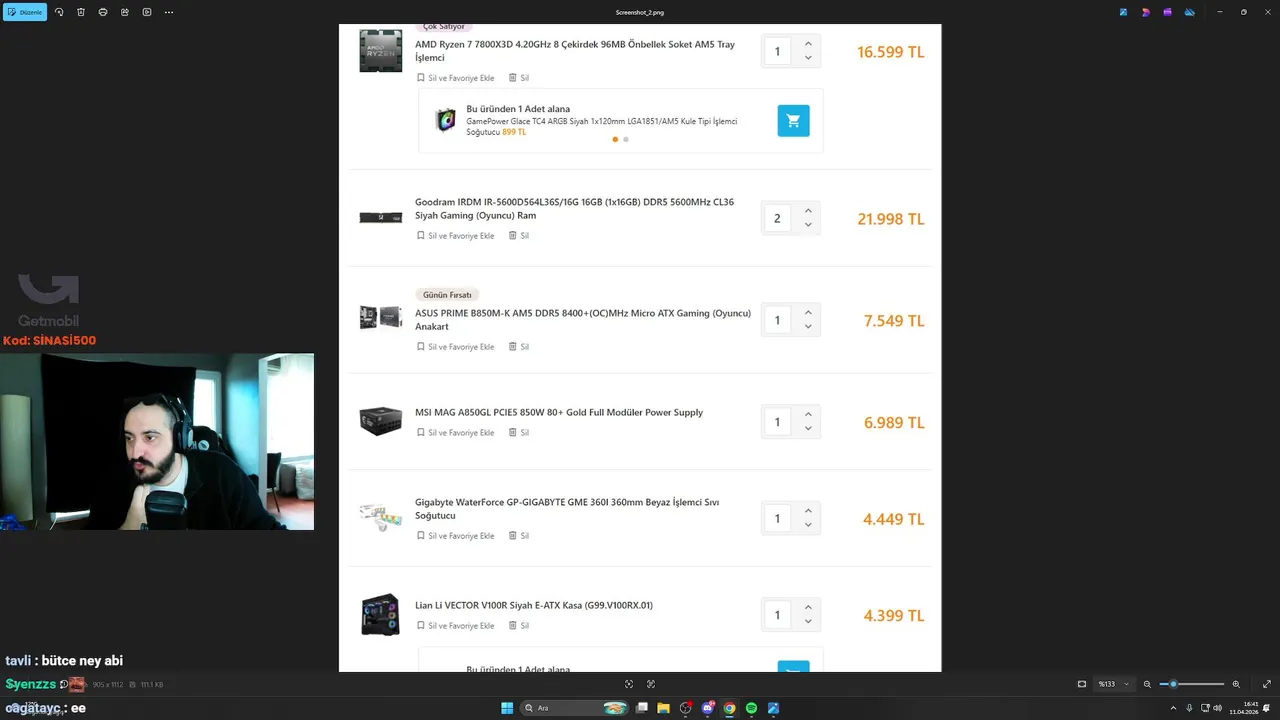Open AMD Ryzen 7 7800X3D product thumbnail
The width and height of the screenshot is (1280, 720).
coord(380,51)
